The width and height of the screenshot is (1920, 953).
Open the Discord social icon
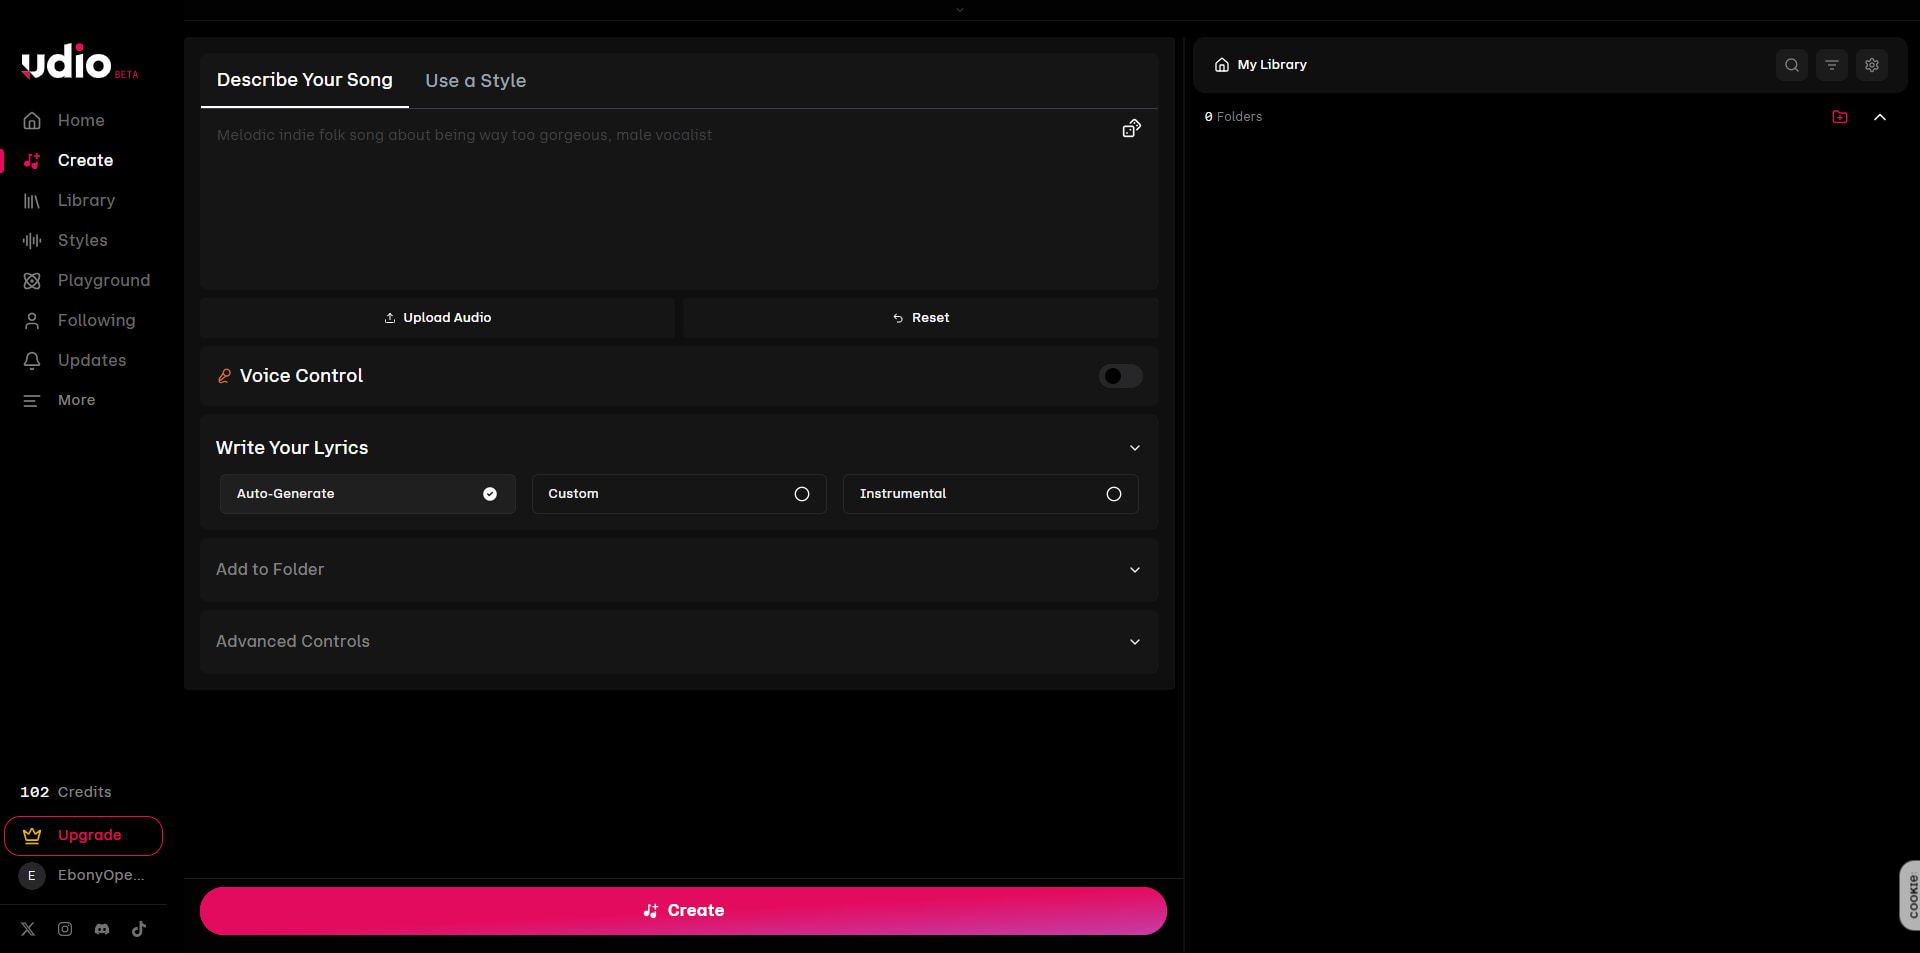tap(102, 929)
